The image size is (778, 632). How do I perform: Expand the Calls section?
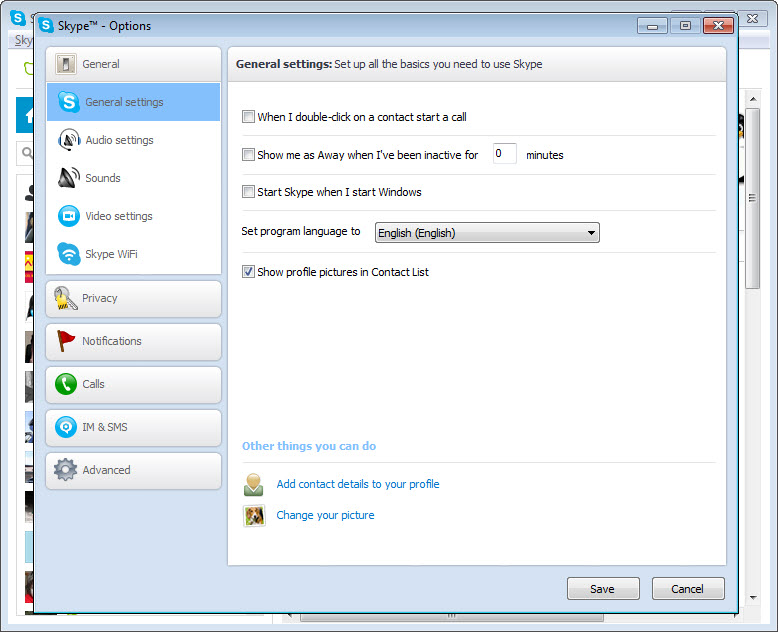tap(133, 384)
